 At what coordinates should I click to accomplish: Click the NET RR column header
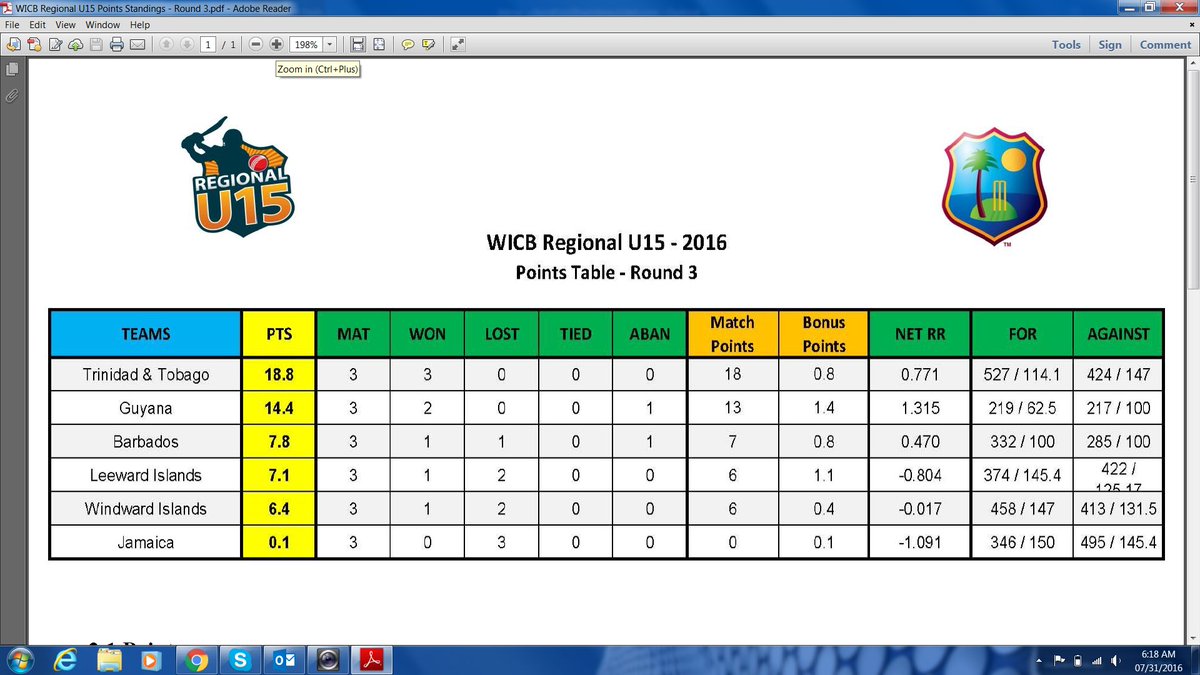pos(919,334)
